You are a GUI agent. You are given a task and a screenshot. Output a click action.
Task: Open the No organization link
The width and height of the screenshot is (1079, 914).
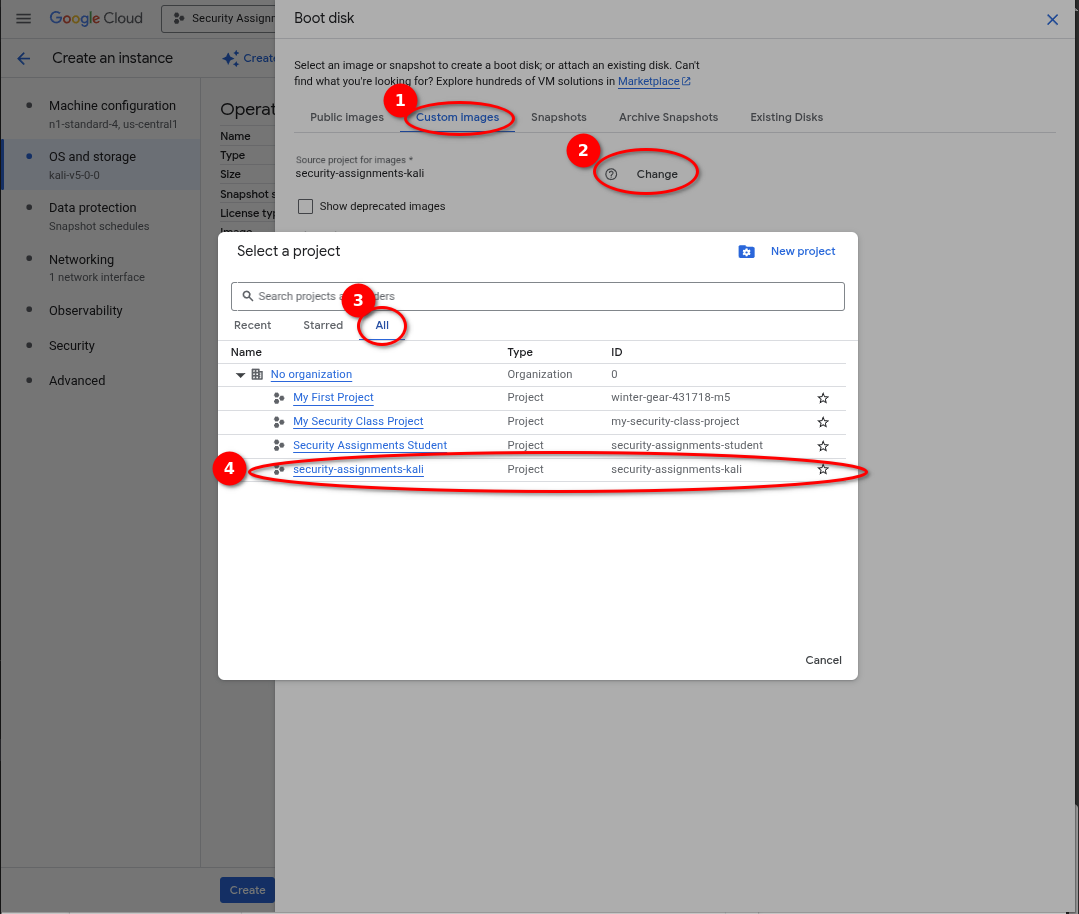point(311,374)
